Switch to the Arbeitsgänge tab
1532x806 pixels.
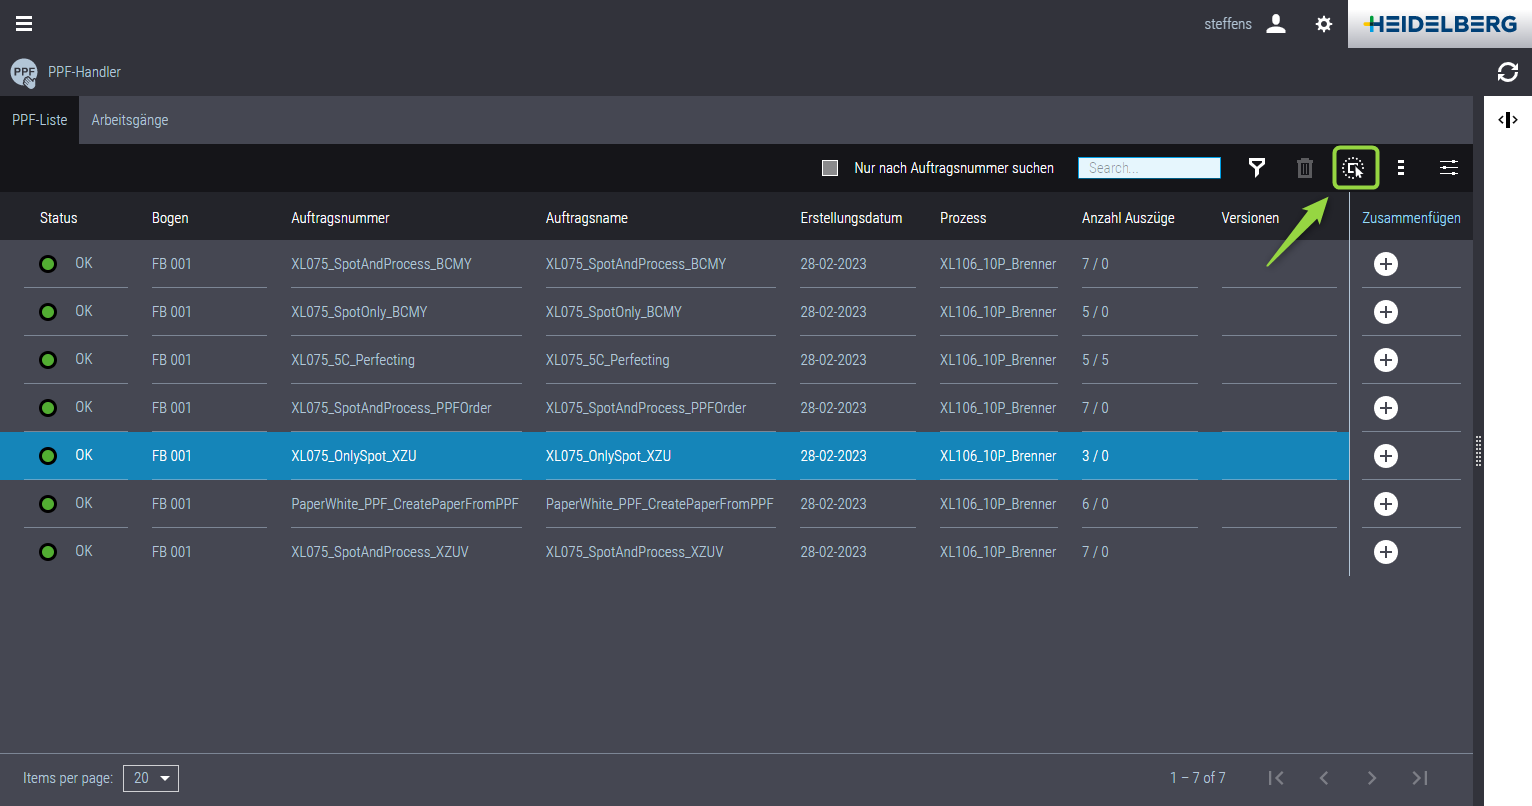pos(130,120)
